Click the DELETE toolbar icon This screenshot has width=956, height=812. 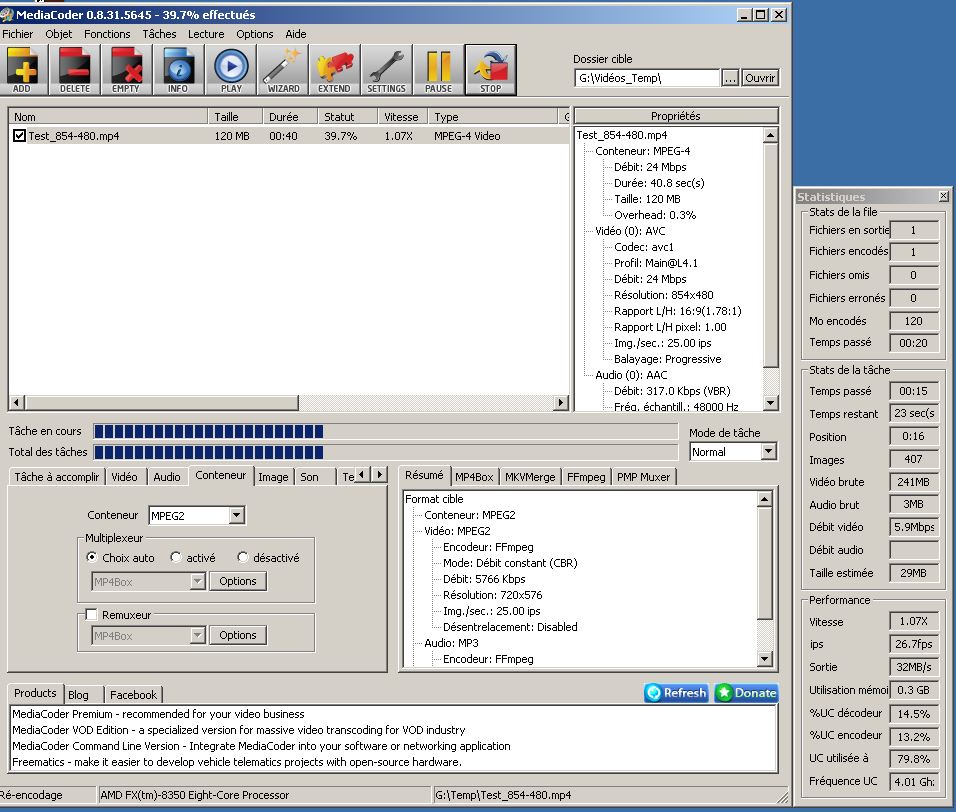click(74, 70)
